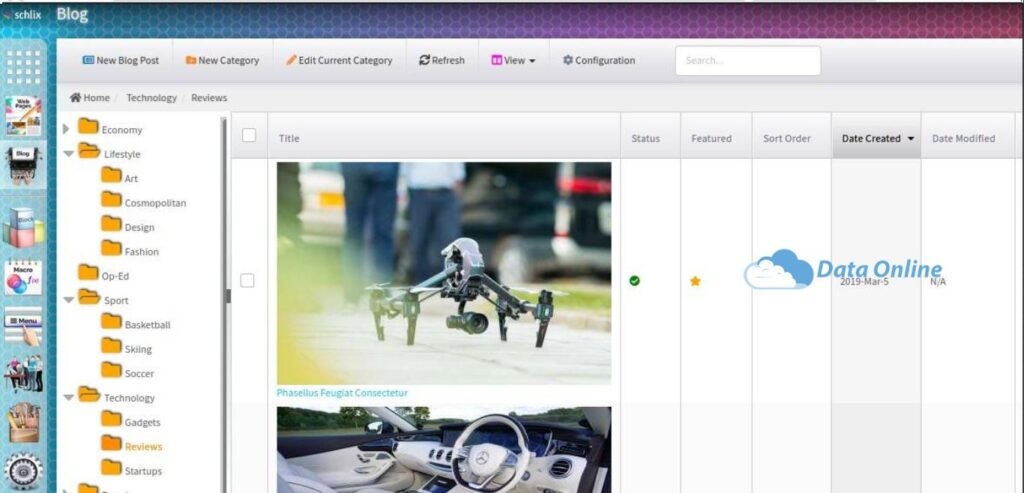Click the Art folder icon
This screenshot has height=493, width=1024.
click(x=112, y=176)
